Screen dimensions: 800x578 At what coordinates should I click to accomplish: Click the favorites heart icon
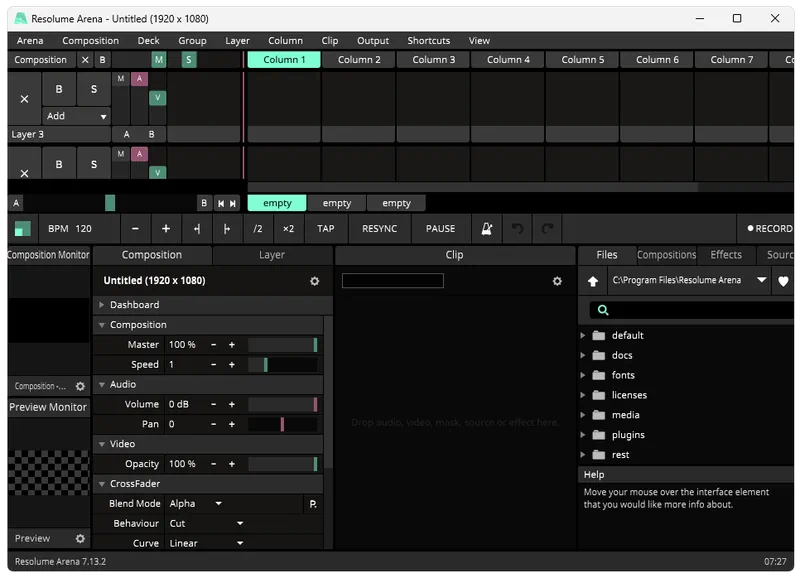coord(783,281)
